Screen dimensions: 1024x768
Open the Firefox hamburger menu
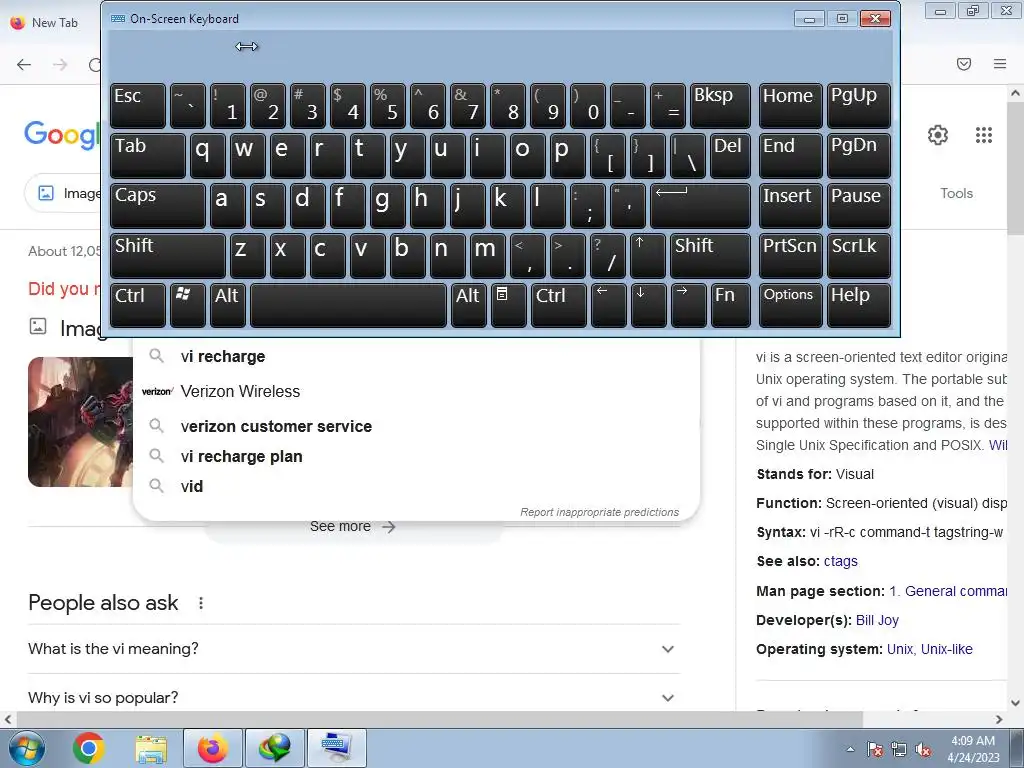[1000, 64]
